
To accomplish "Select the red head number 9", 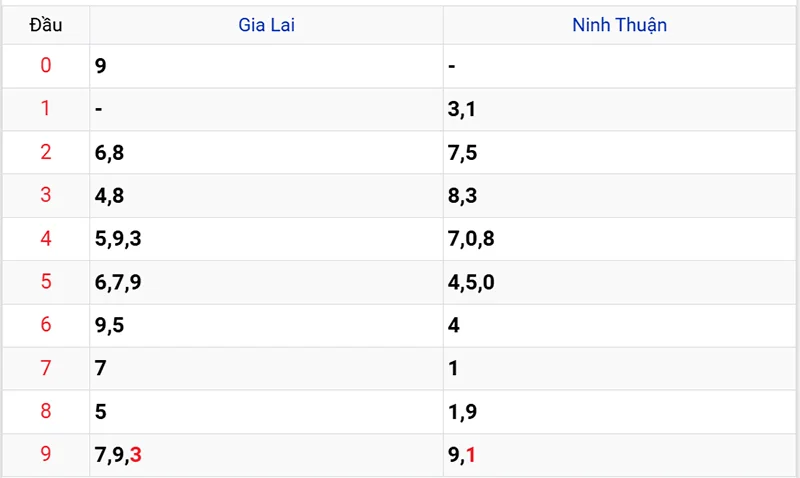I will (x=46, y=455).
